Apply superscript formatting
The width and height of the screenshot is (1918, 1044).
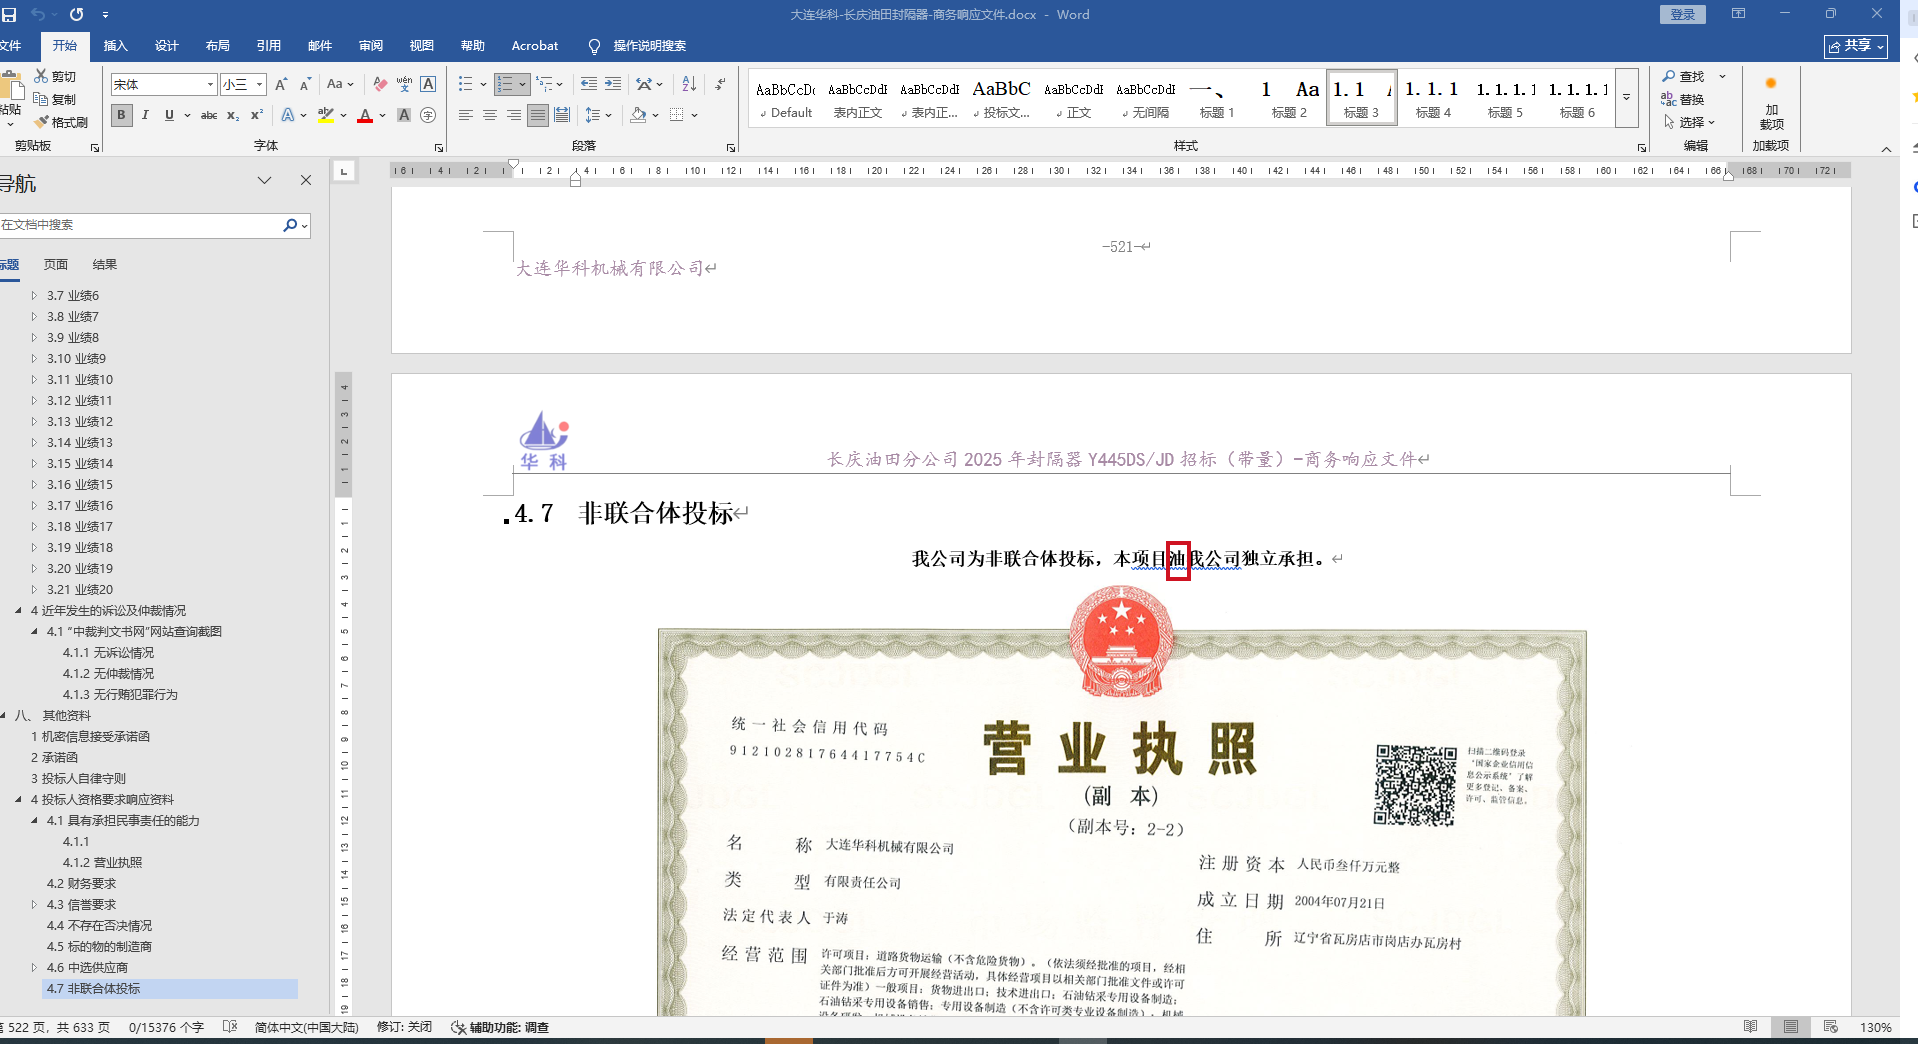(x=257, y=115)
